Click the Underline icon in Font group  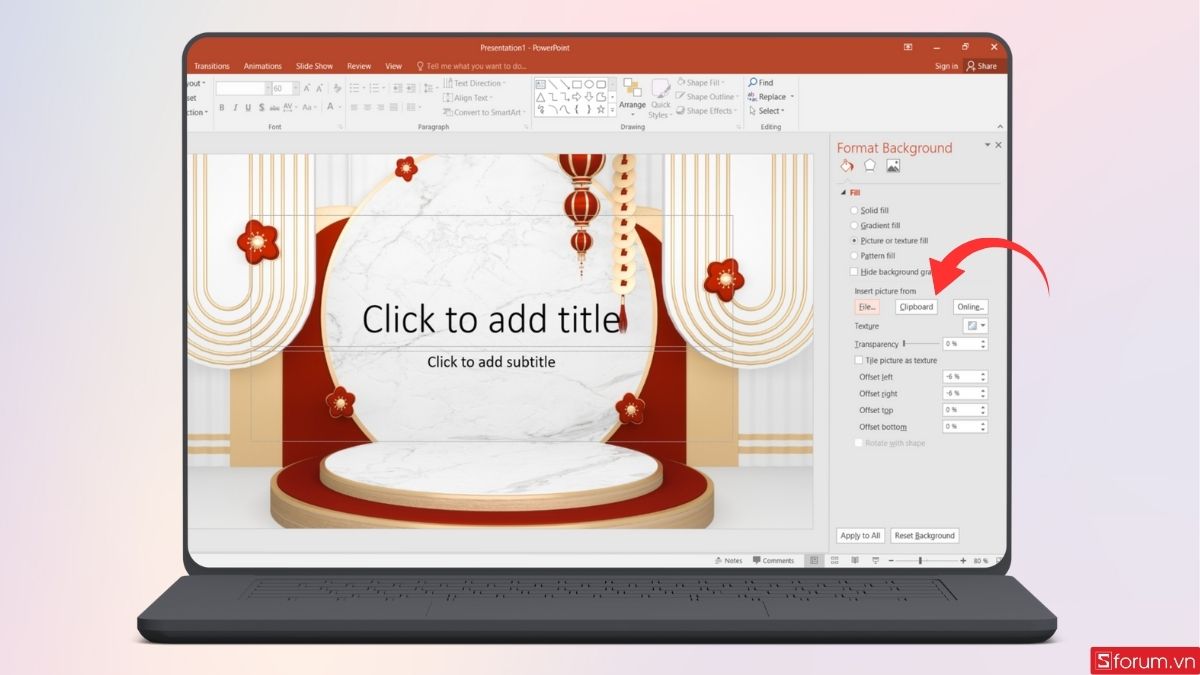(249, 106)
